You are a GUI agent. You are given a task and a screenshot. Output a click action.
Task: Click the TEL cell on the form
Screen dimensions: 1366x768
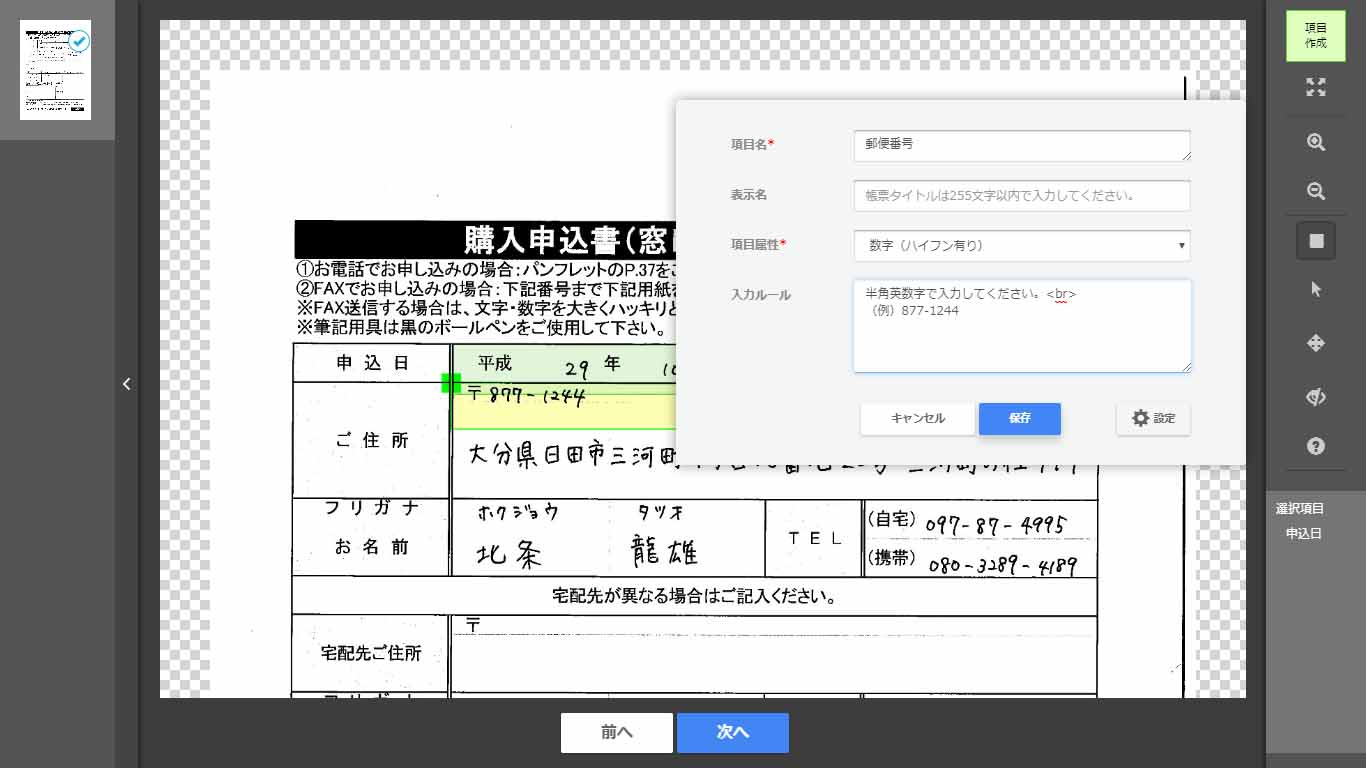[x=814, y=538]
